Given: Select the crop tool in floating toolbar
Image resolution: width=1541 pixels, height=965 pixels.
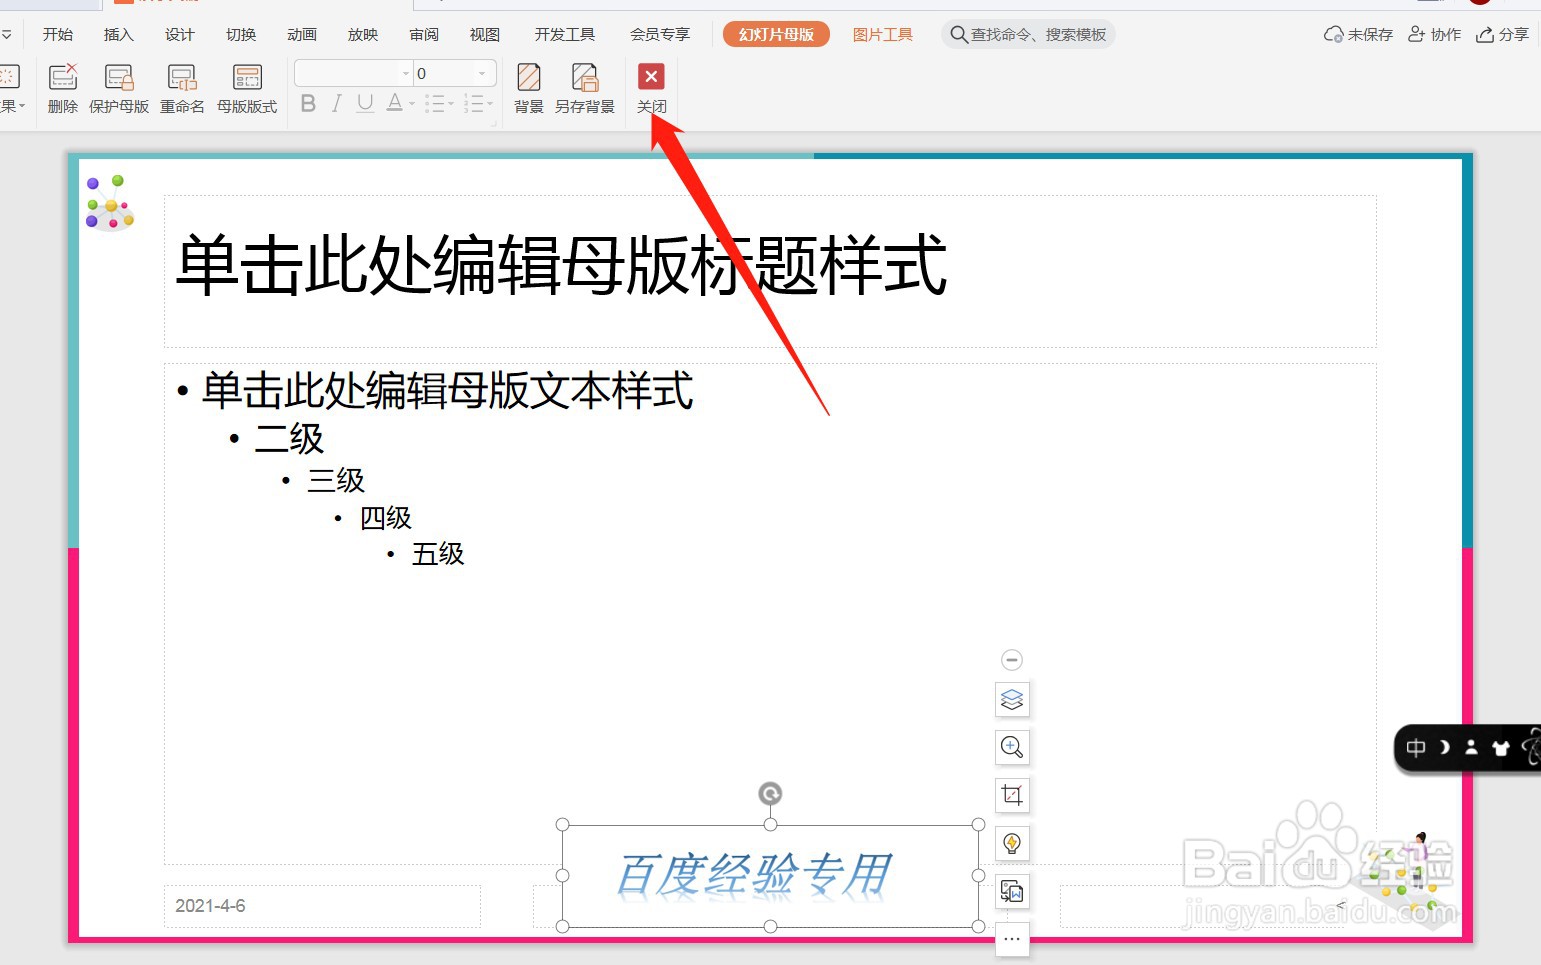Looking at the screenshot, I should pyautogui.click(x=1012, y=795).
